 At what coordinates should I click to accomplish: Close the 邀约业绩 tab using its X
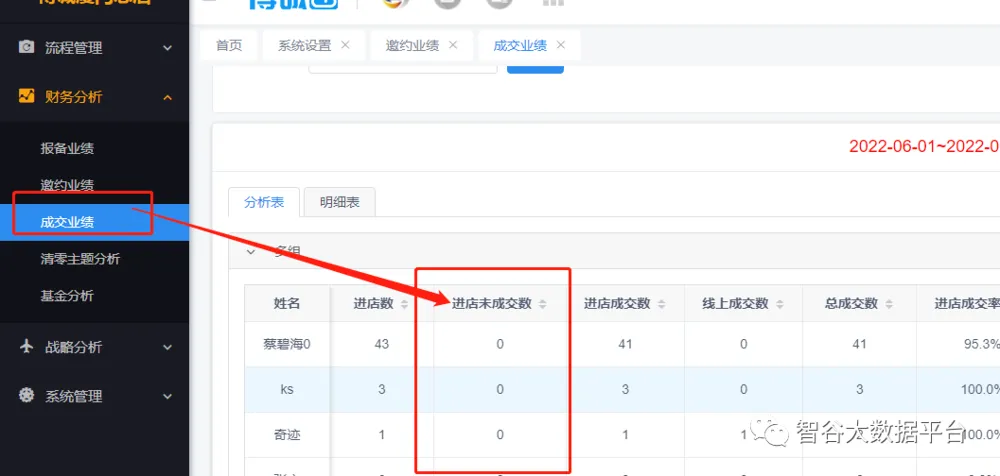click(x=453, y=45)
